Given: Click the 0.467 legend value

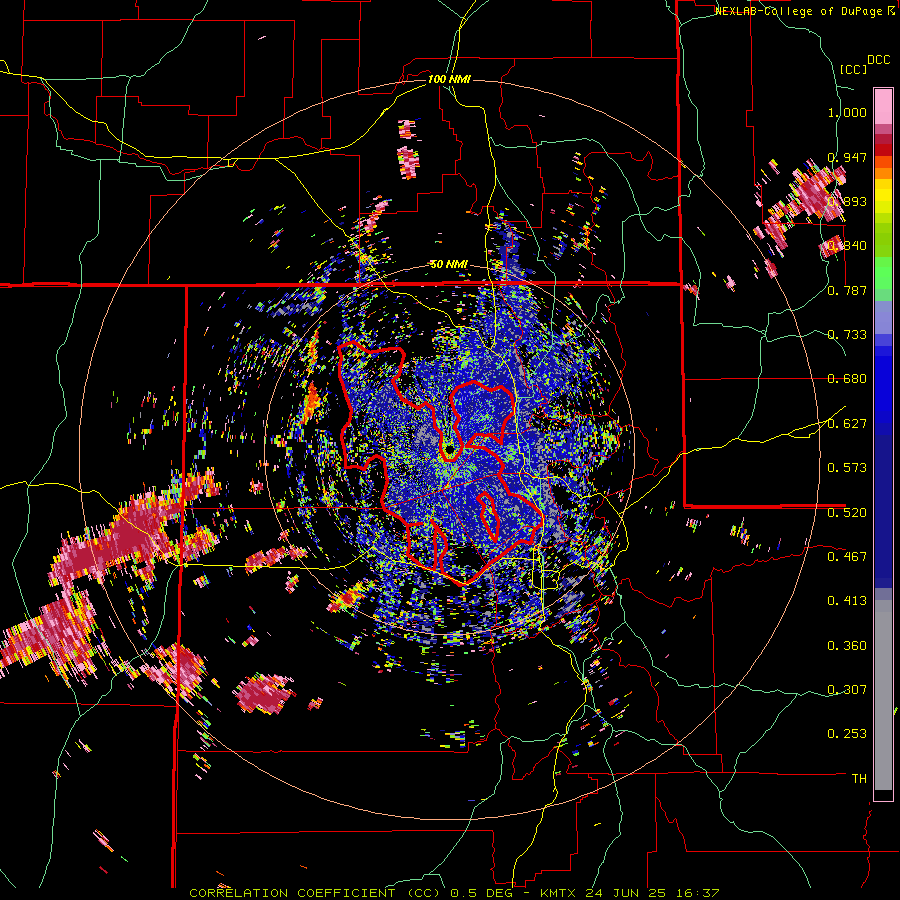Looking at the screenshot, I should (847, 557).
